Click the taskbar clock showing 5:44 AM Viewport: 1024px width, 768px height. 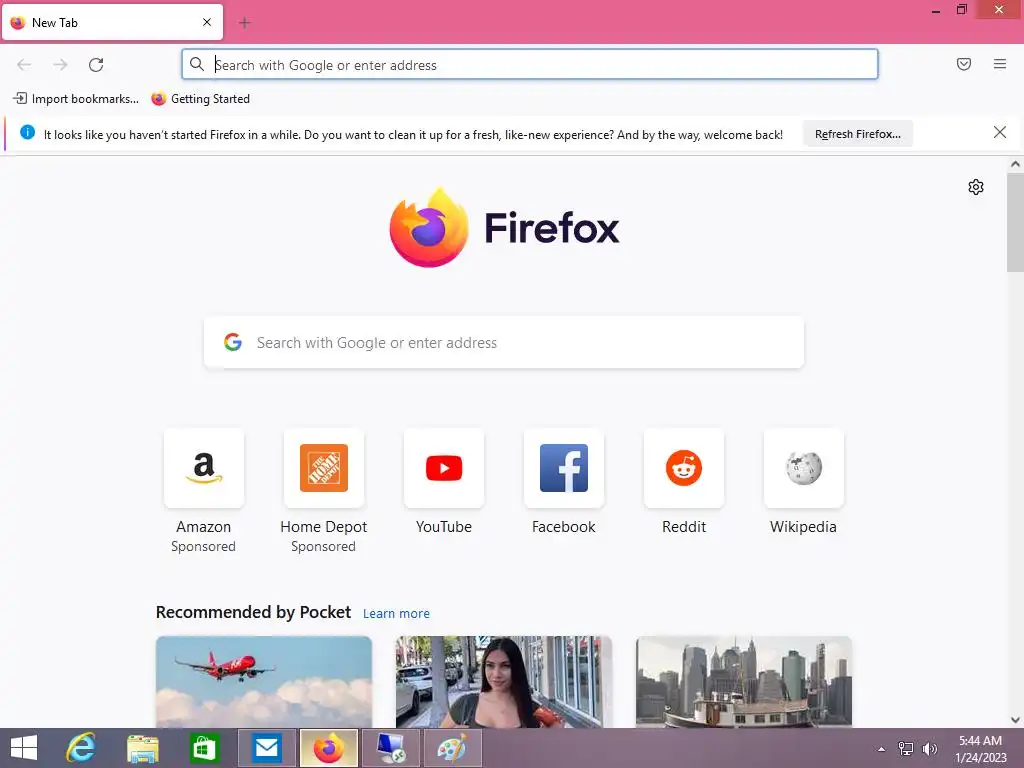[x=980, y=749]
